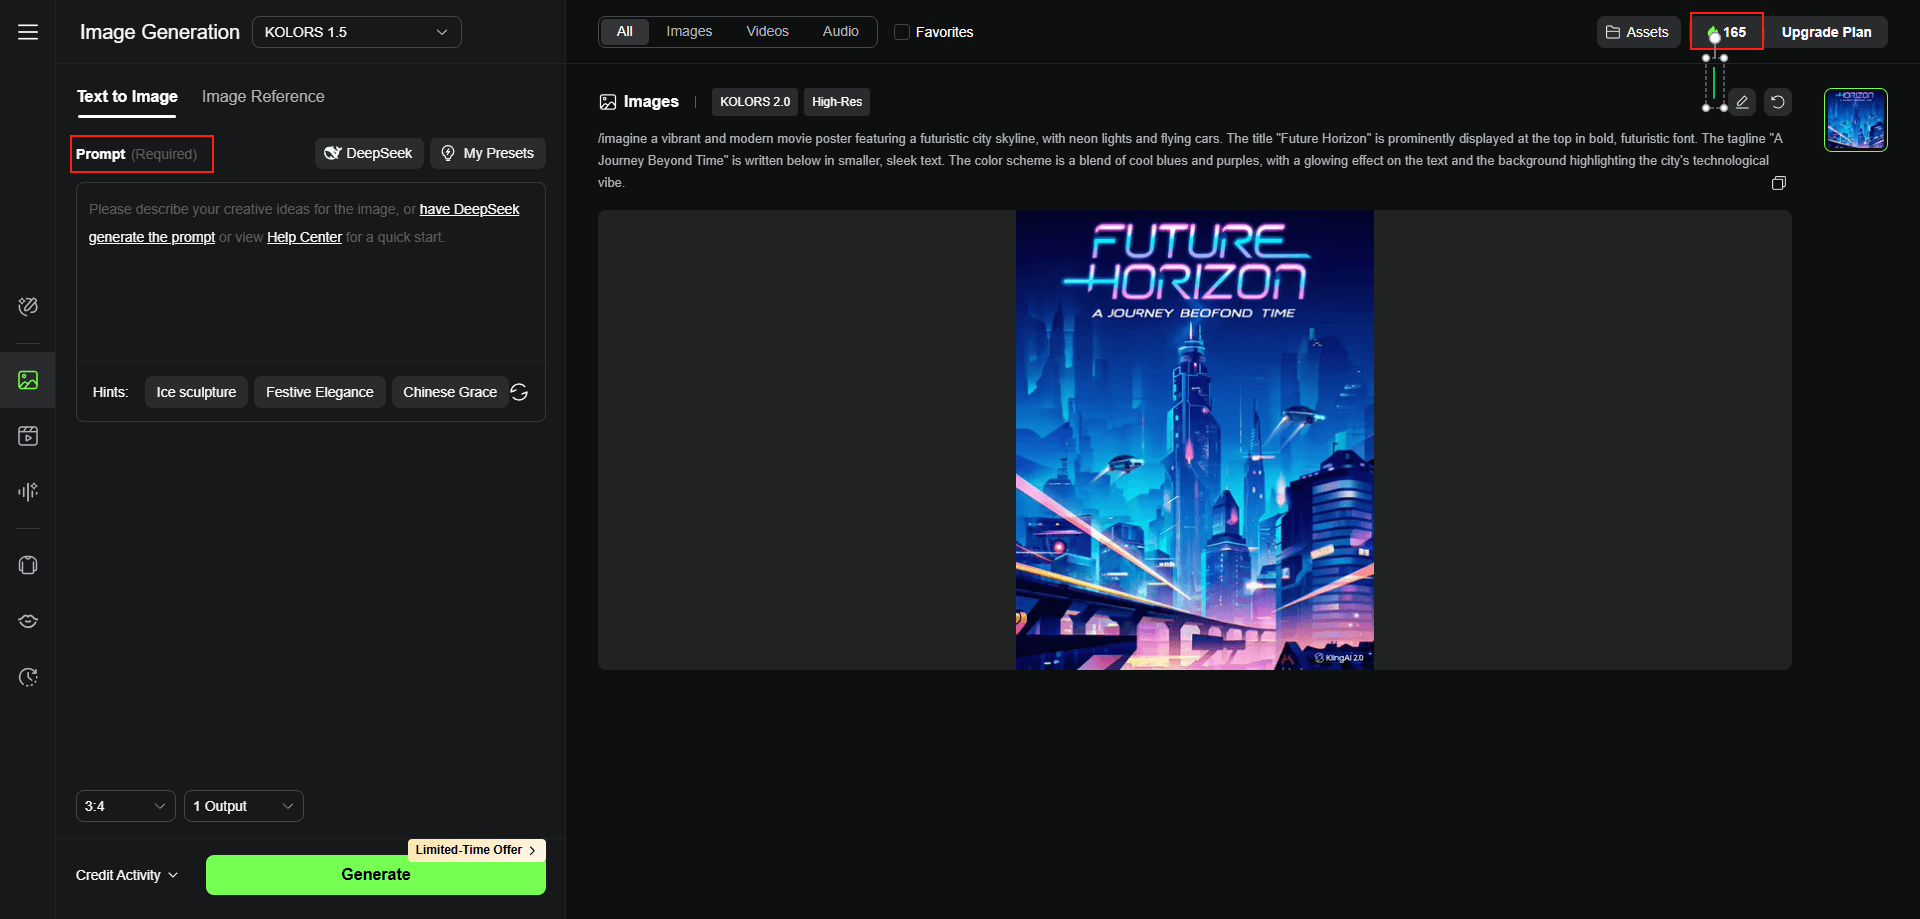Open the 1 Output count dropdown
The height and width of the screenshot is (919, 1920).
point(243,806)
